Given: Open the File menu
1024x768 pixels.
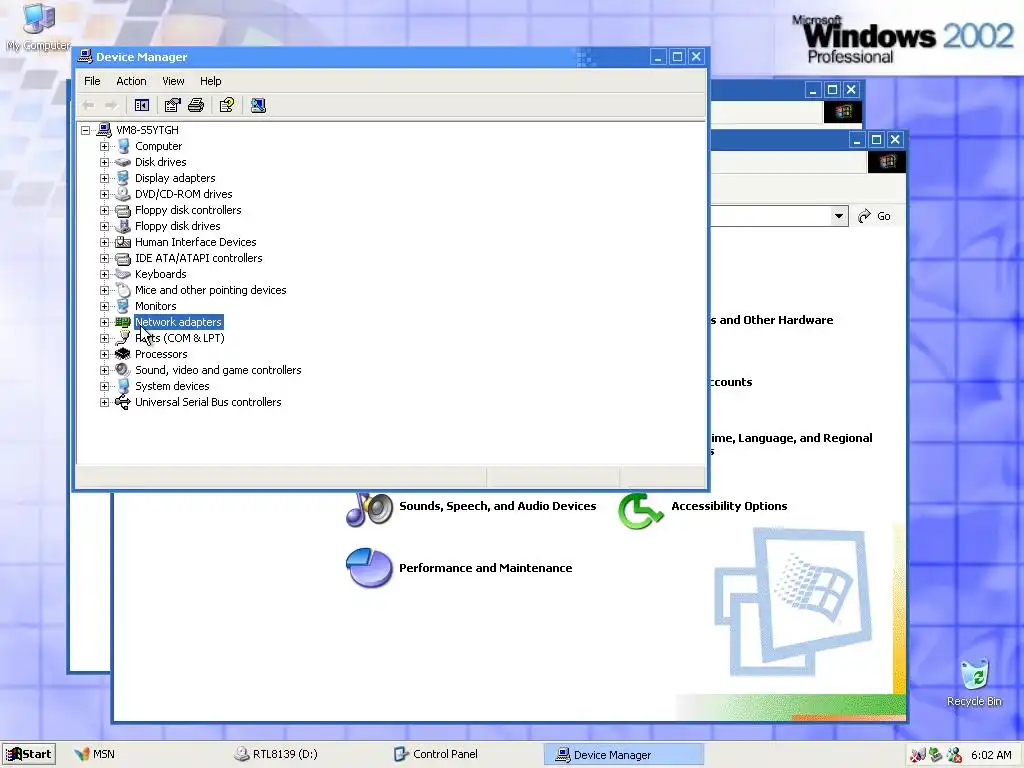Looking at the screenshot, I should click(92, 81).
